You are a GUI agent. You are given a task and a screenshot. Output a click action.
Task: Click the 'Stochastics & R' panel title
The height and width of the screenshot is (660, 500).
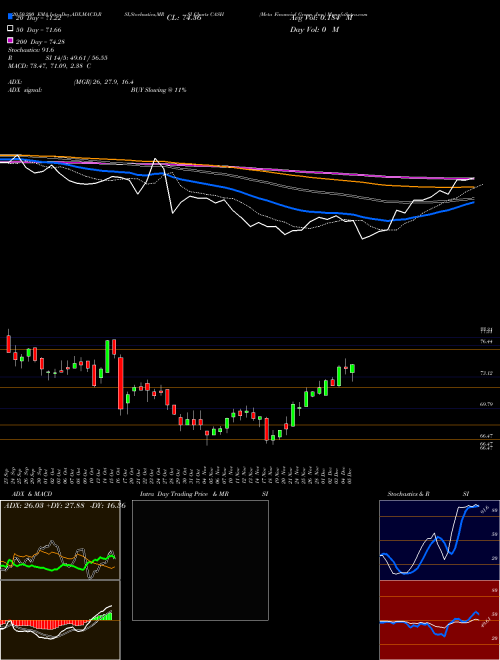[409, 494]
